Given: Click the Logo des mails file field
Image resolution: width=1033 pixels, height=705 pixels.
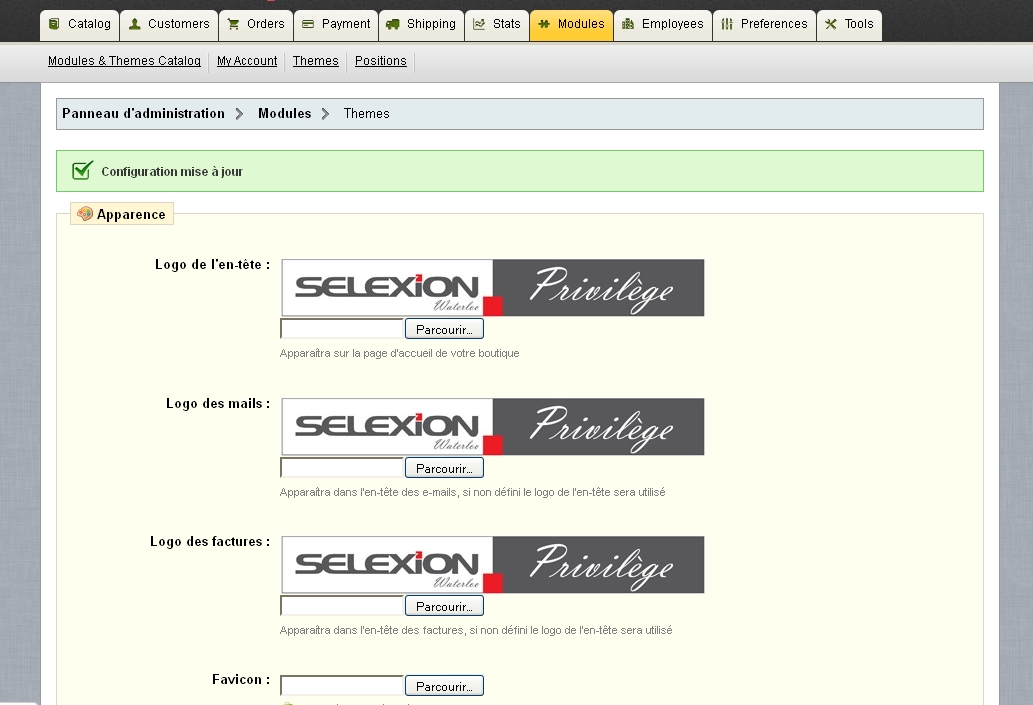Looking at the screenshot, I should (x=342, y=468).
